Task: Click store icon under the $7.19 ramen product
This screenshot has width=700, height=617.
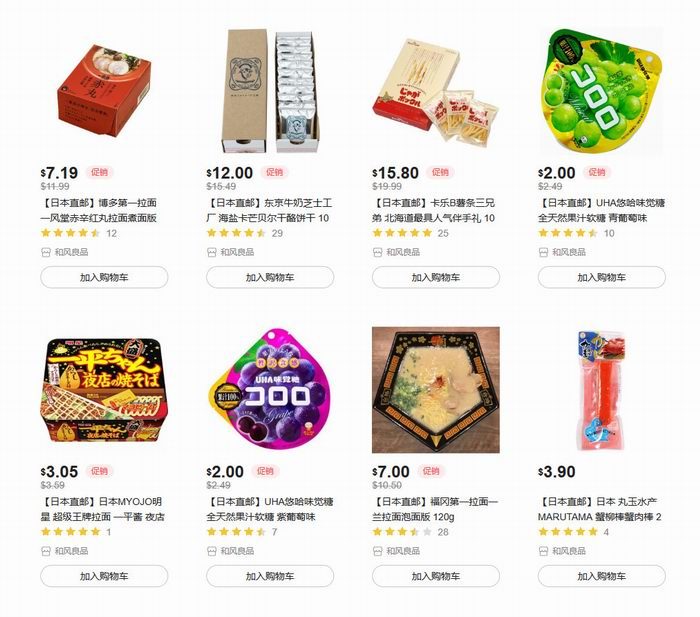Action: tap(46, 253)
